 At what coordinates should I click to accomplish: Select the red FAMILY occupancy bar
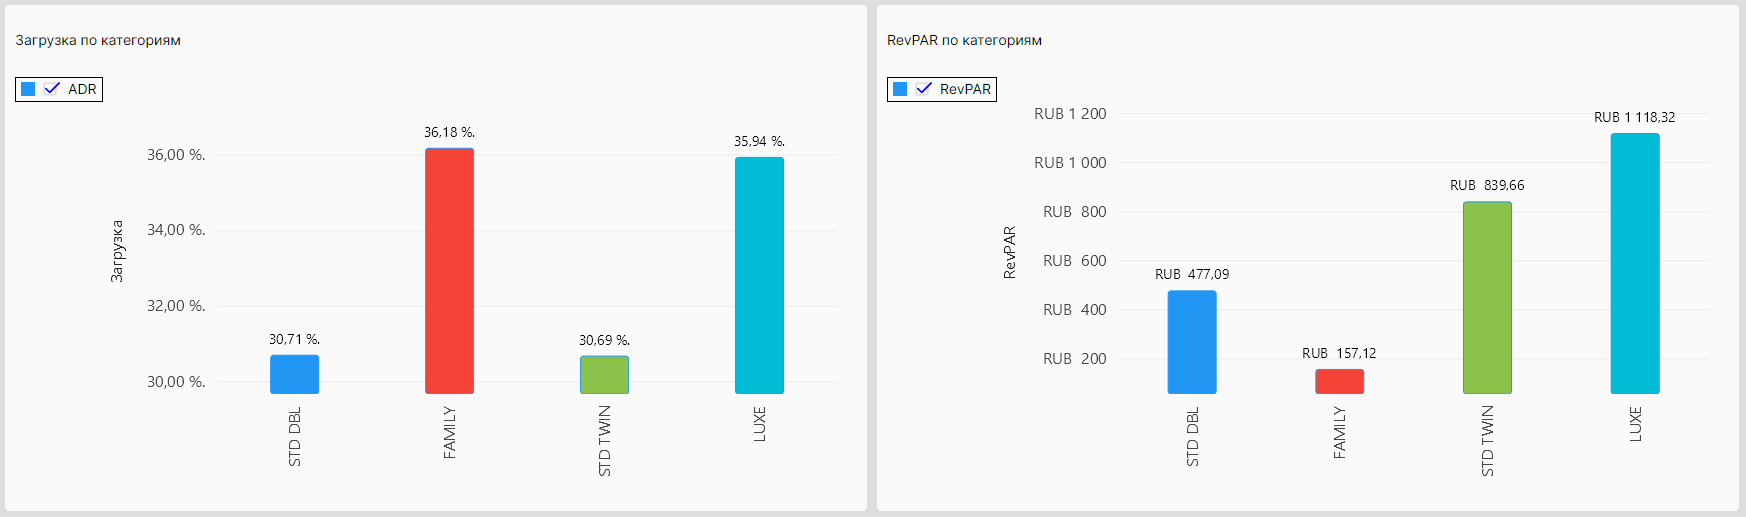pos(449,271)
